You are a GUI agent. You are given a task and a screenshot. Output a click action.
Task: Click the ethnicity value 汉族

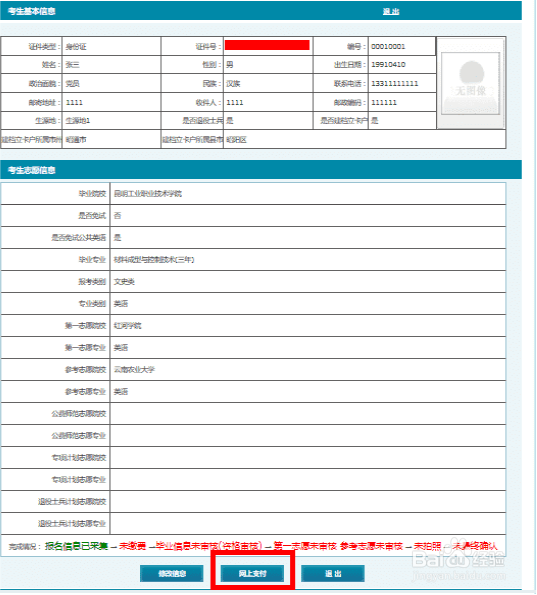(x=233, y=84)
